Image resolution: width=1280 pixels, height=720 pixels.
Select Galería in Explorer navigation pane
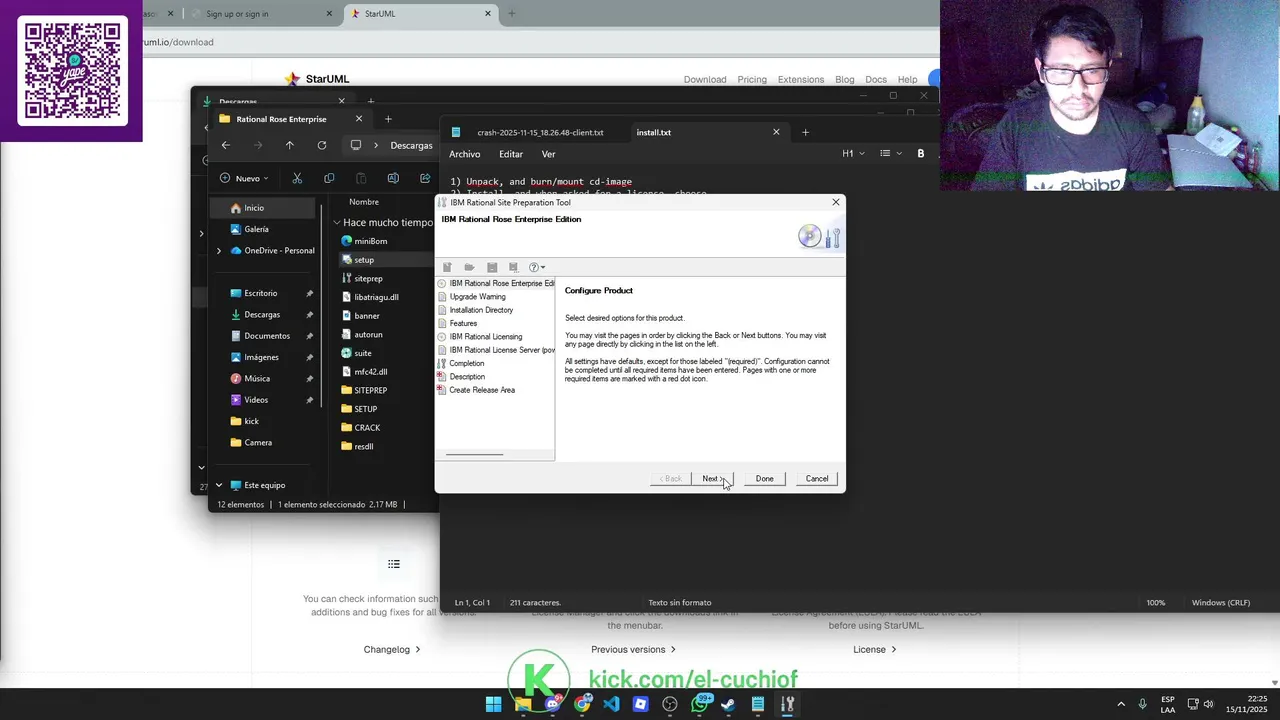[x=256, y=229]
